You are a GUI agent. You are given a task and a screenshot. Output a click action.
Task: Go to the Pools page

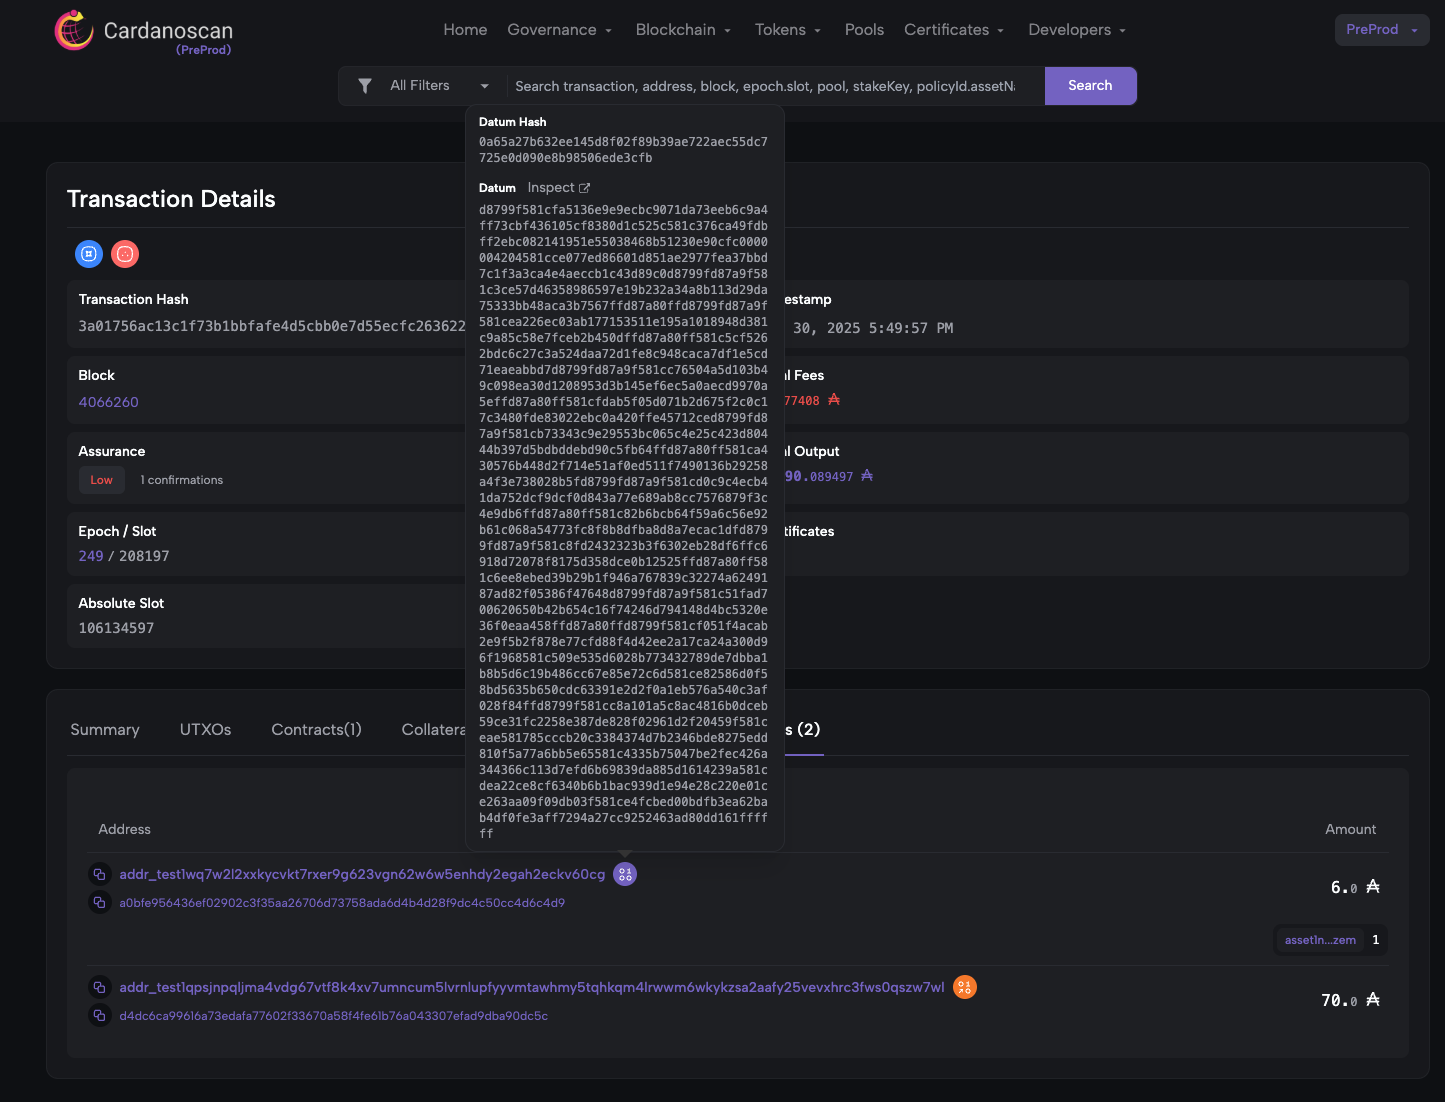click(864, 30)
